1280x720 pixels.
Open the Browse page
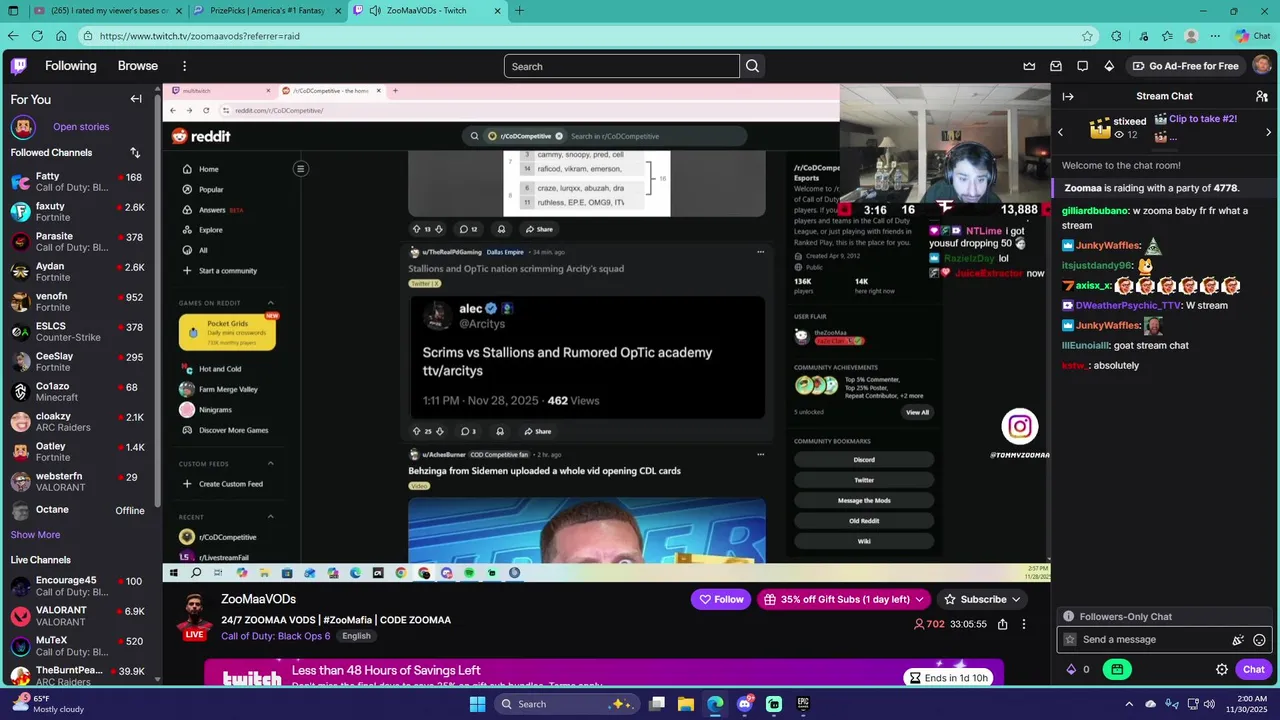tap(138, 66)
